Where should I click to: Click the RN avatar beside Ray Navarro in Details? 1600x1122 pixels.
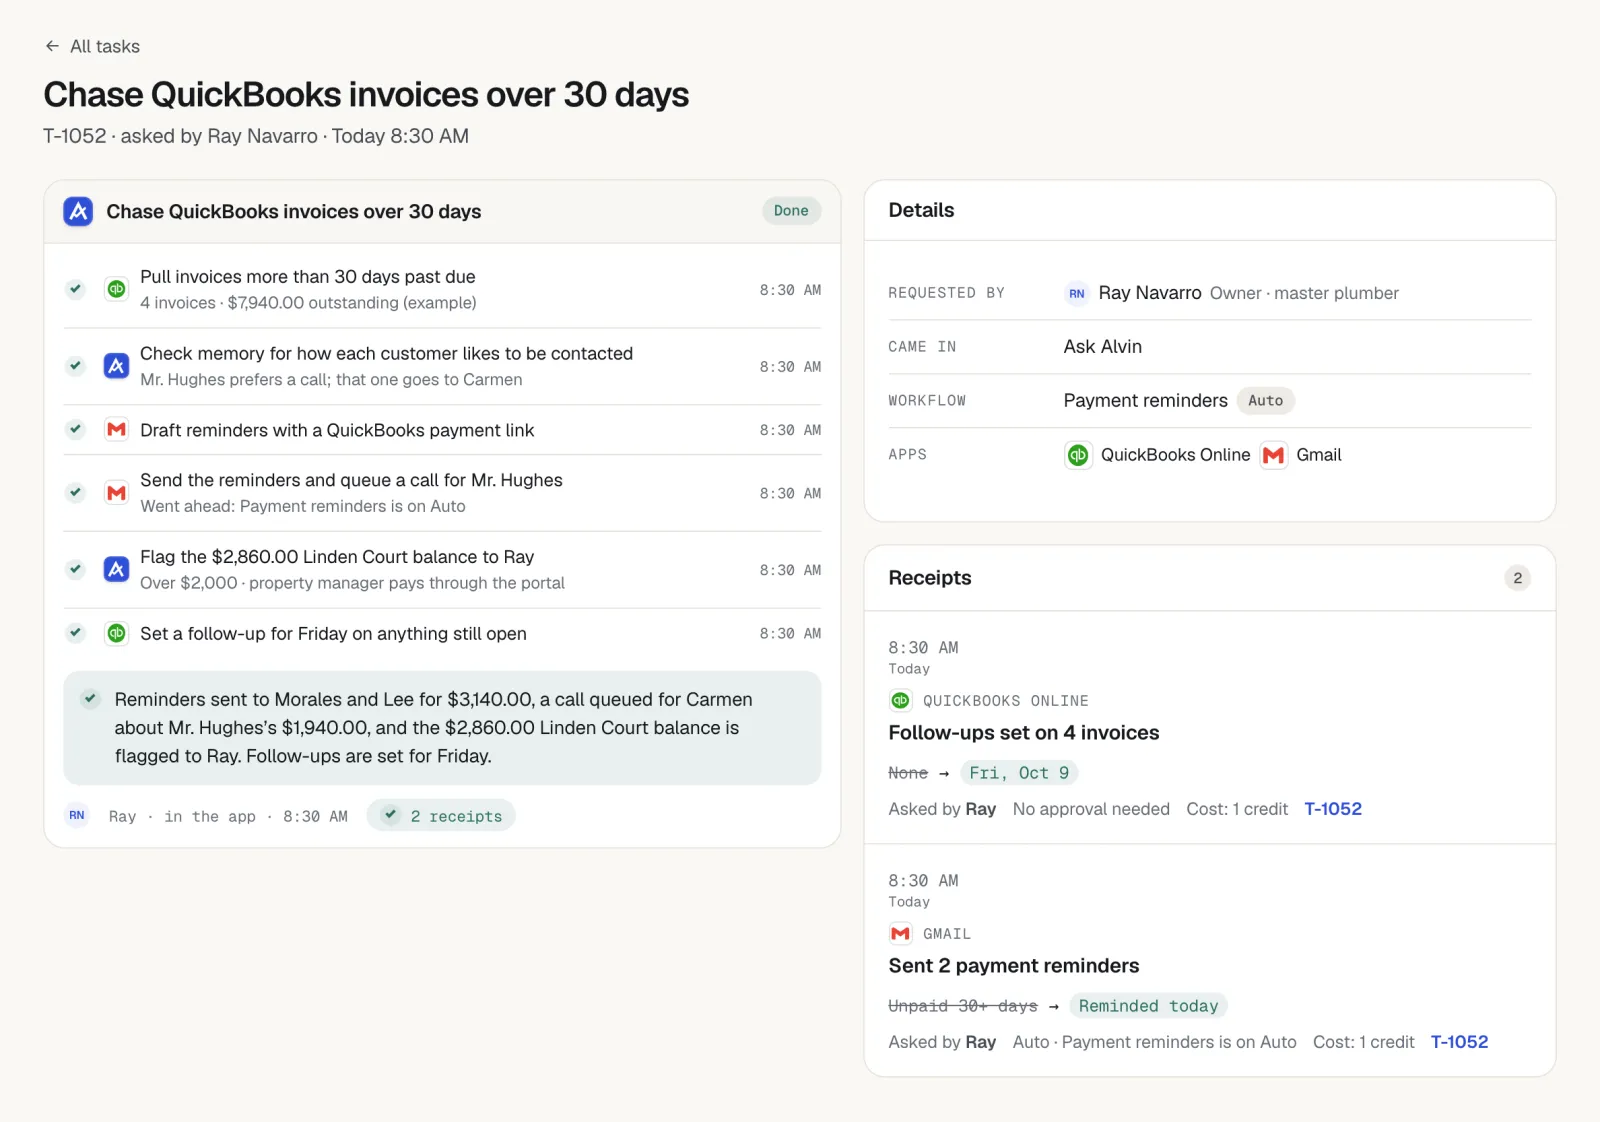[1076, 293]
